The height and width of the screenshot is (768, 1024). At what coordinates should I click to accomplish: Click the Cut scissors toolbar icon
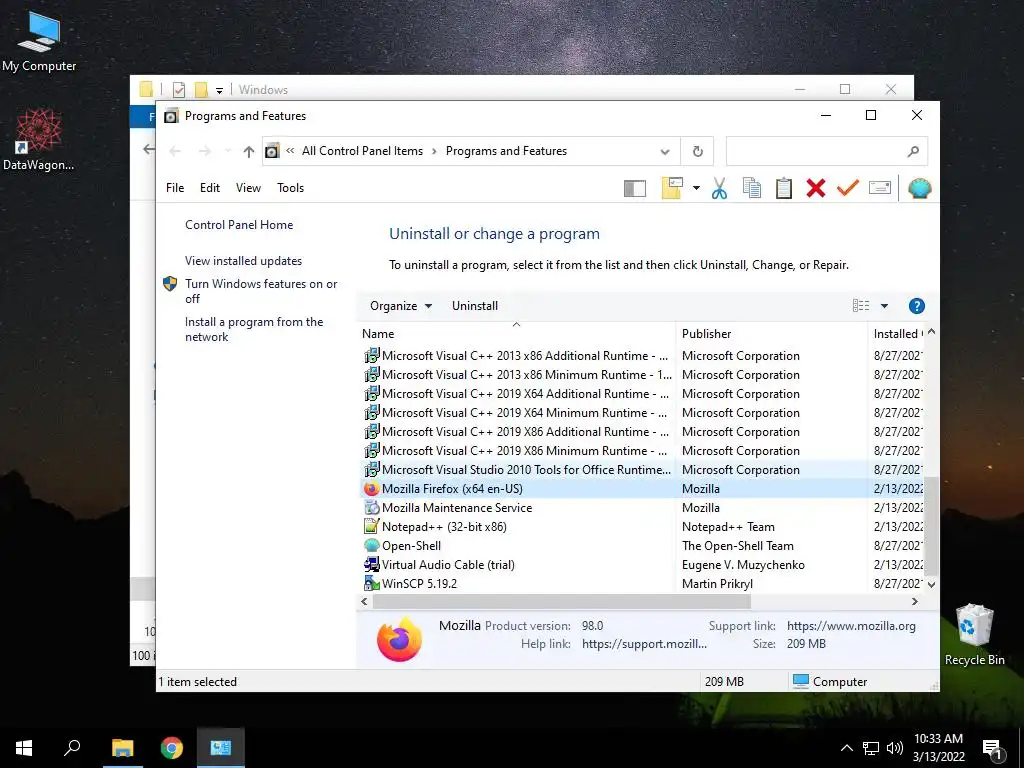[719, 188]
